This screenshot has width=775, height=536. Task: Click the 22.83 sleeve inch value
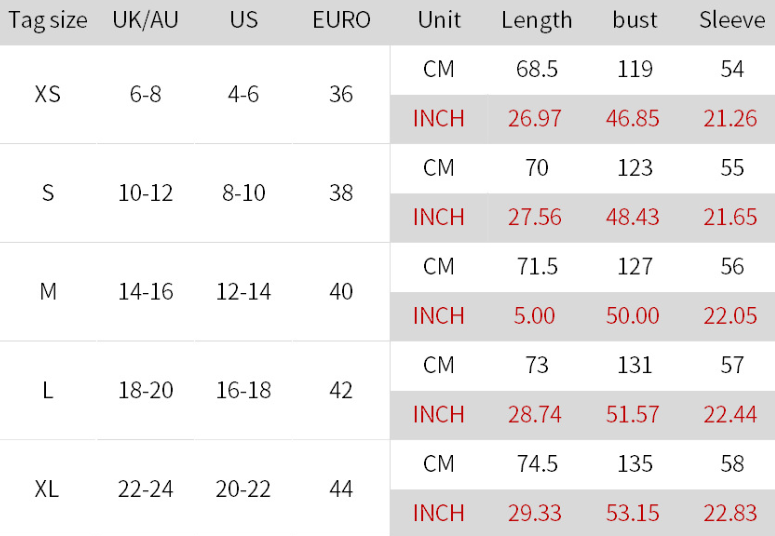pos(731,513)
